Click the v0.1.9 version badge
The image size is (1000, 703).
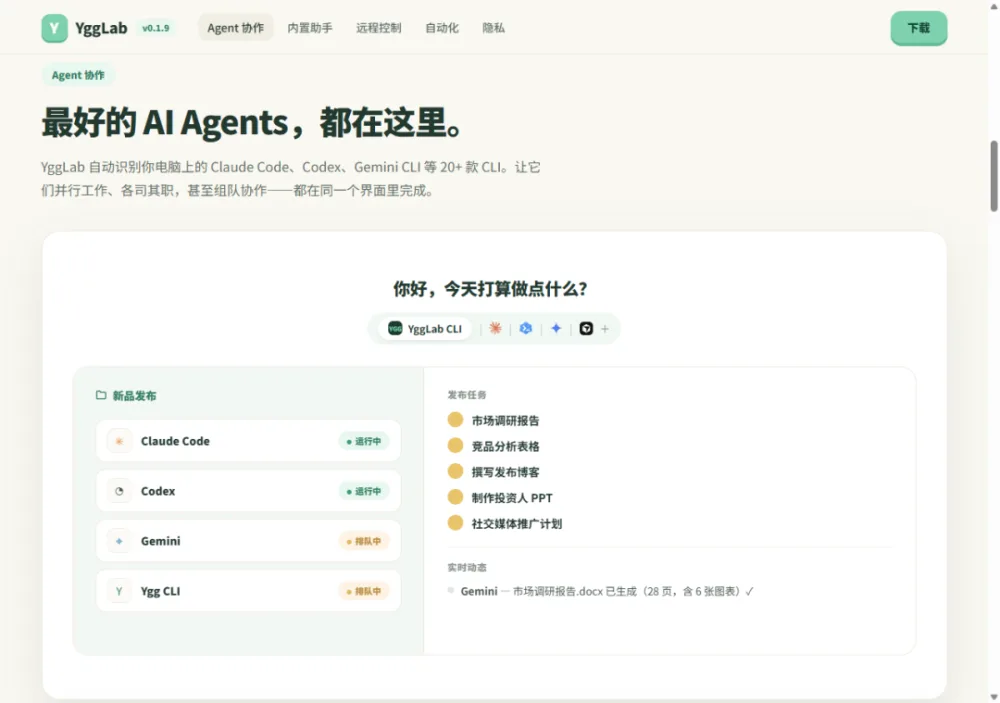156,28
